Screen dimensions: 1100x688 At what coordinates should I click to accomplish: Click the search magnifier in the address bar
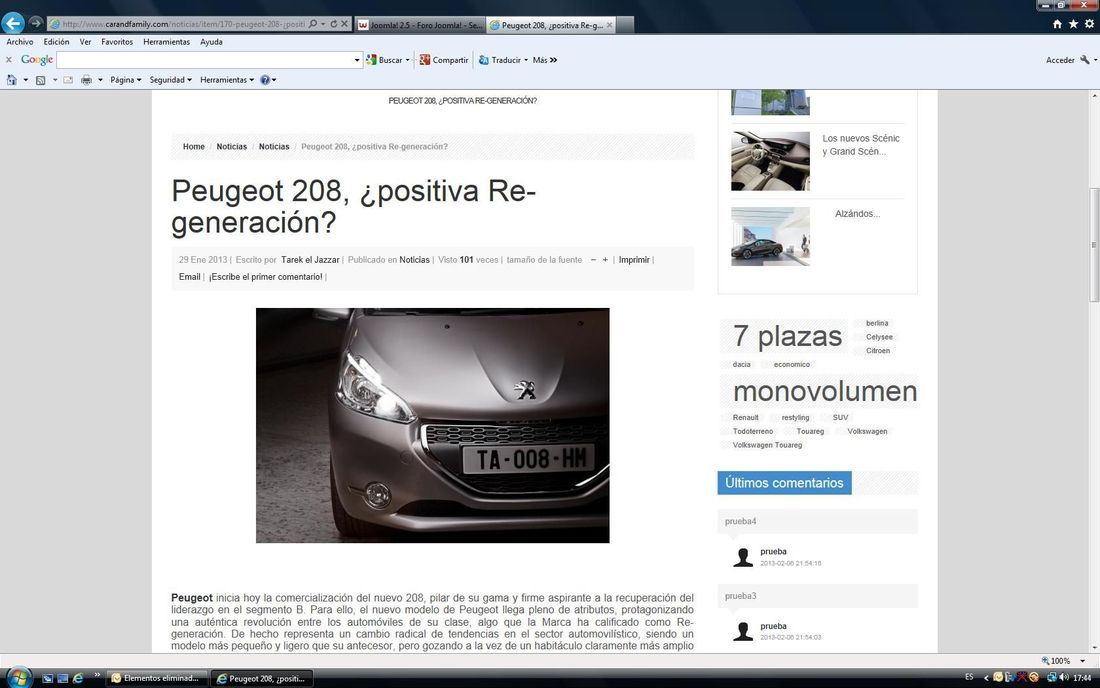pyautogui.click(x=313, y=24)
